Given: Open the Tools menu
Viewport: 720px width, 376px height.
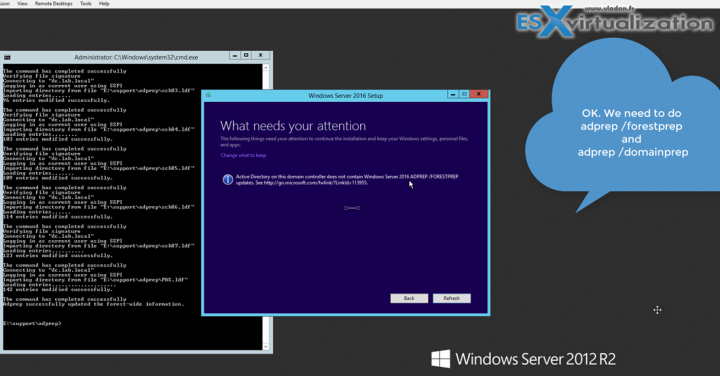Looking at the screenshot, I should coord(85,3).
